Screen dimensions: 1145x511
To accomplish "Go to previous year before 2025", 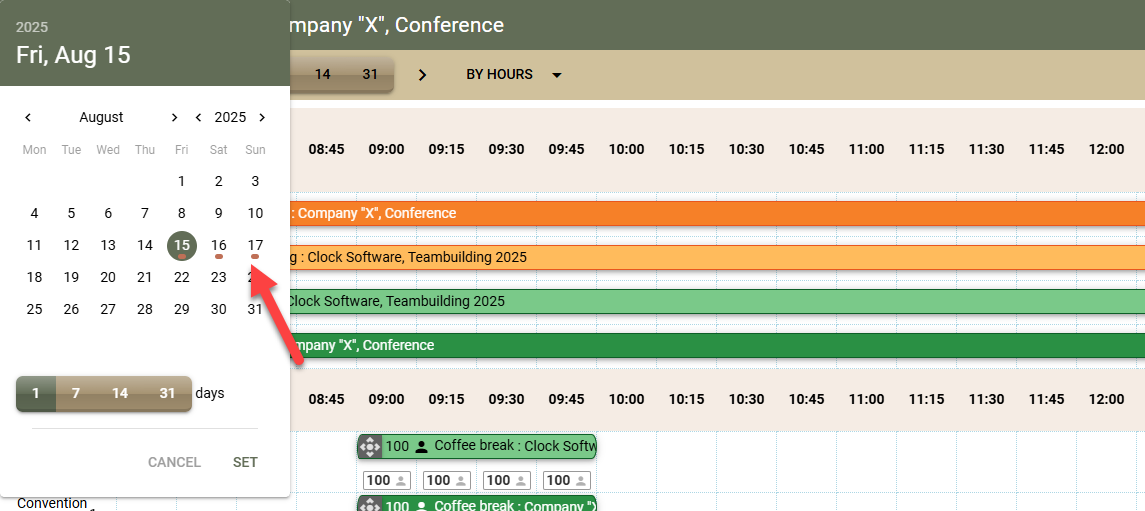I will pyautogui.click(x=198, y=118).
